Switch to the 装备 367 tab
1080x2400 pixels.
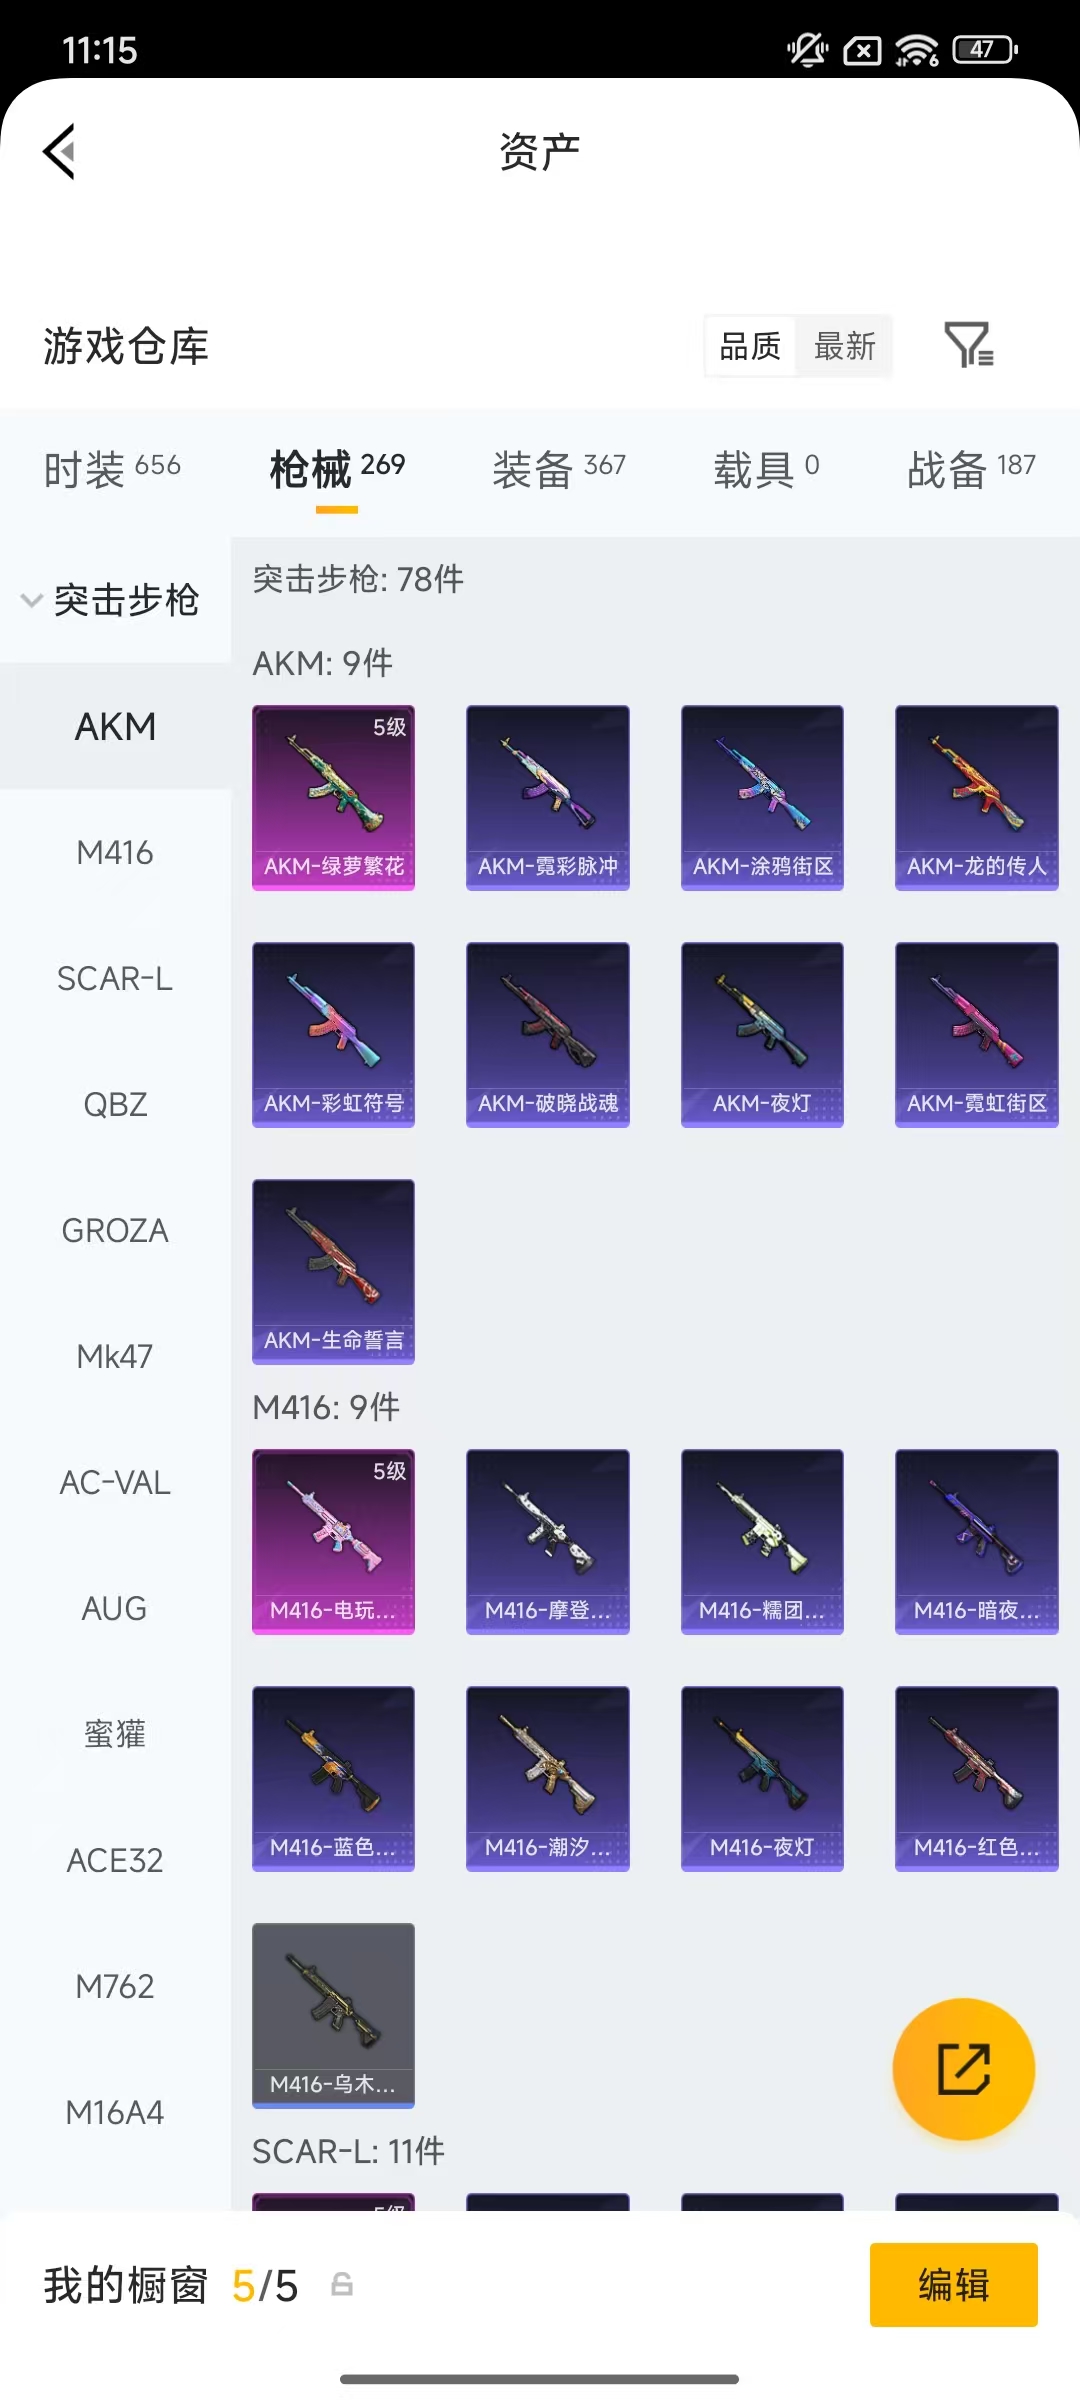pos(559,468)
